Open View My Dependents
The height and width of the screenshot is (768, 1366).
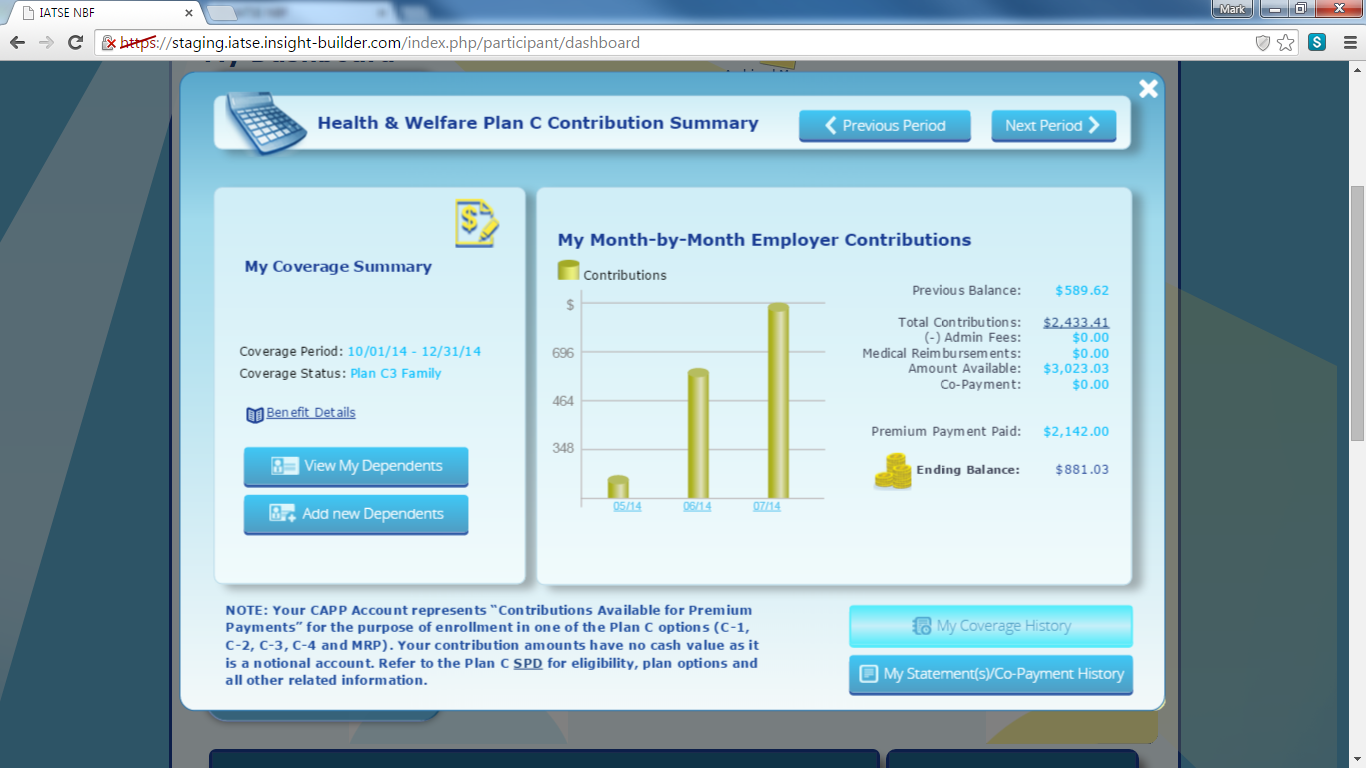(356, 466)
